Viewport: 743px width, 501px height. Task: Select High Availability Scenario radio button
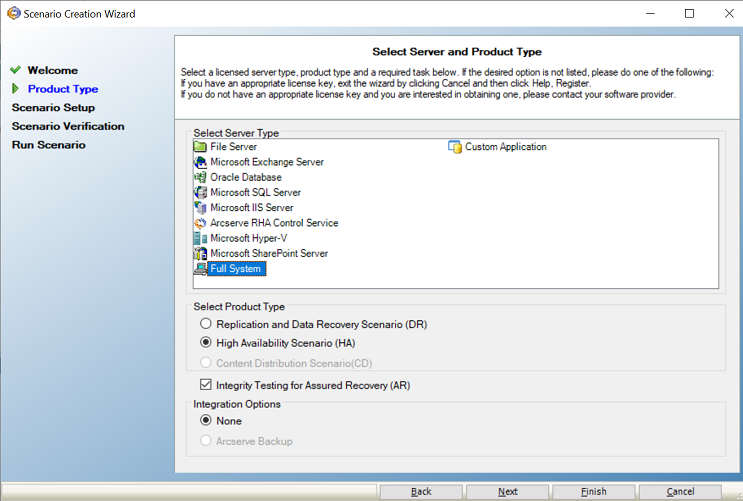[206, 342]
